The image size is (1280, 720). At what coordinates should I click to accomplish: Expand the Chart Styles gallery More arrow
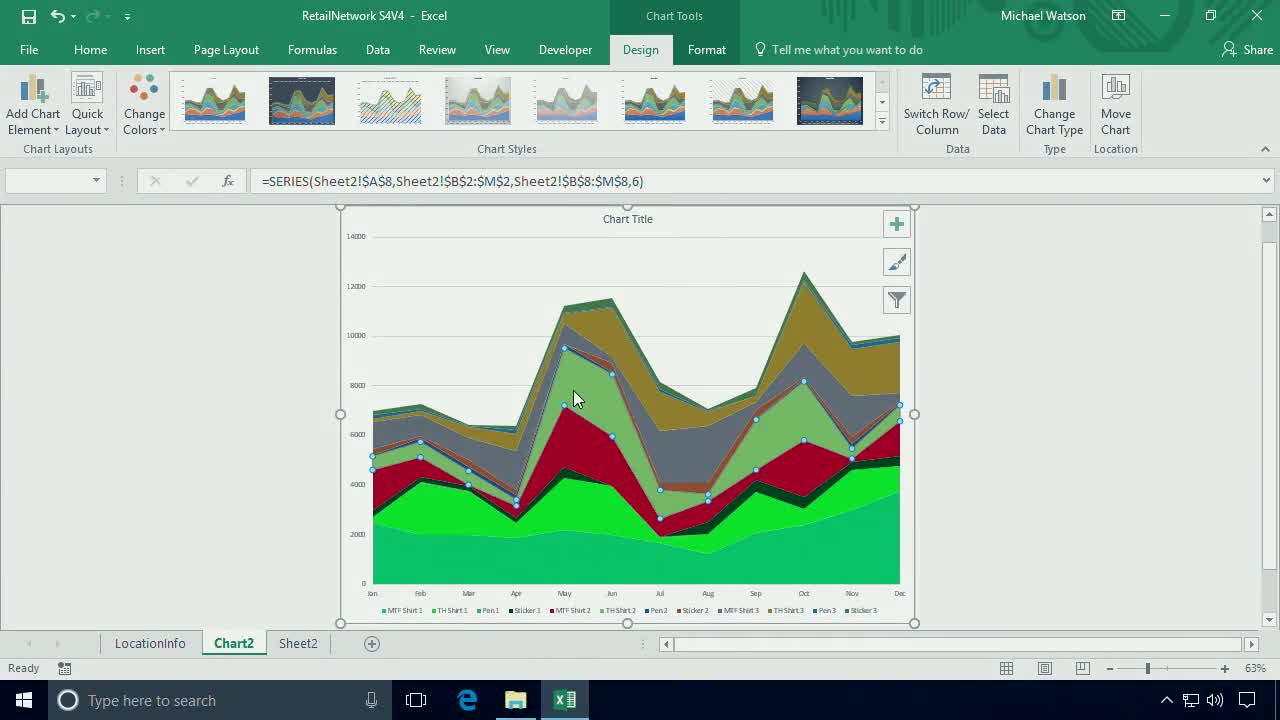[x=880, y=121]
